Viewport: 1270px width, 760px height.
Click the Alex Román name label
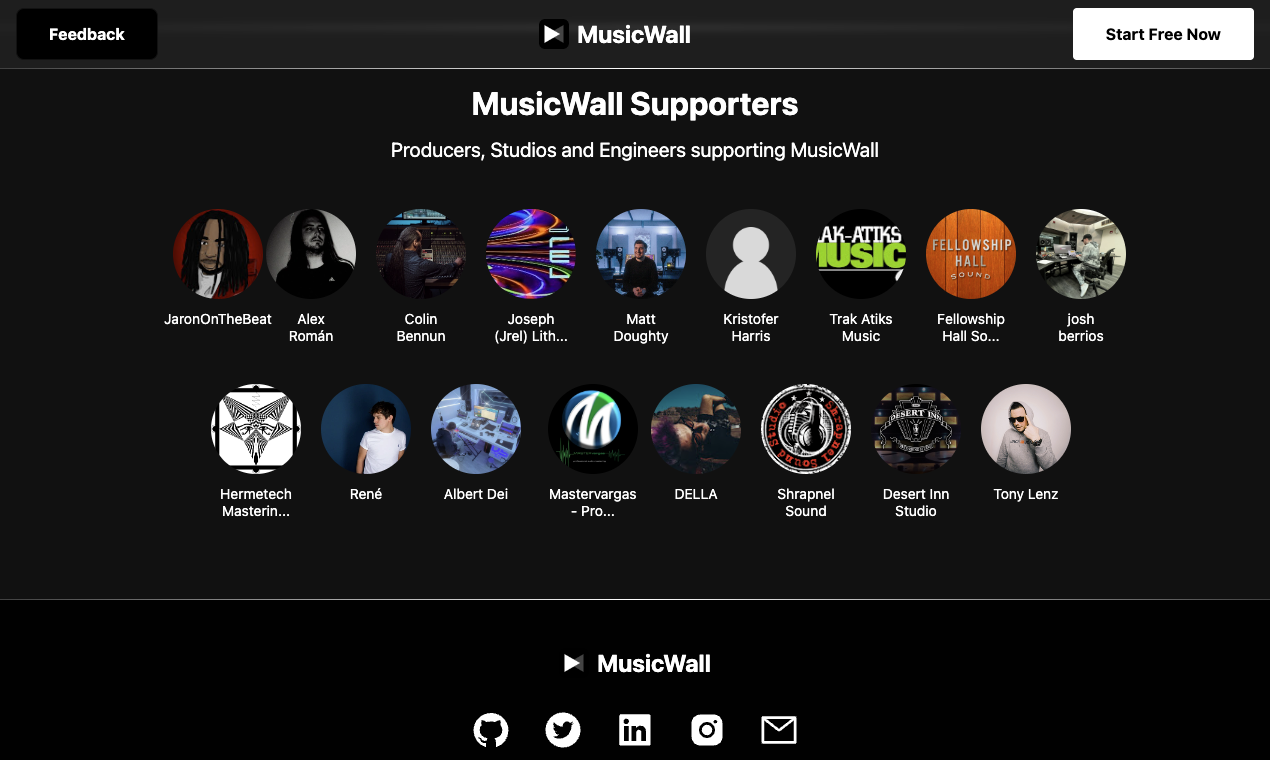coord(311,328)
